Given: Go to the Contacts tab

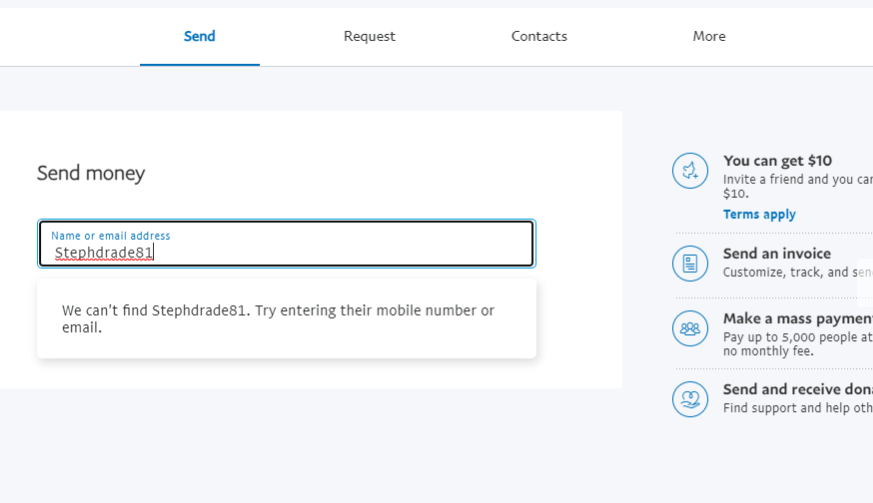Looking at the screenshot, I should (539, 36).
